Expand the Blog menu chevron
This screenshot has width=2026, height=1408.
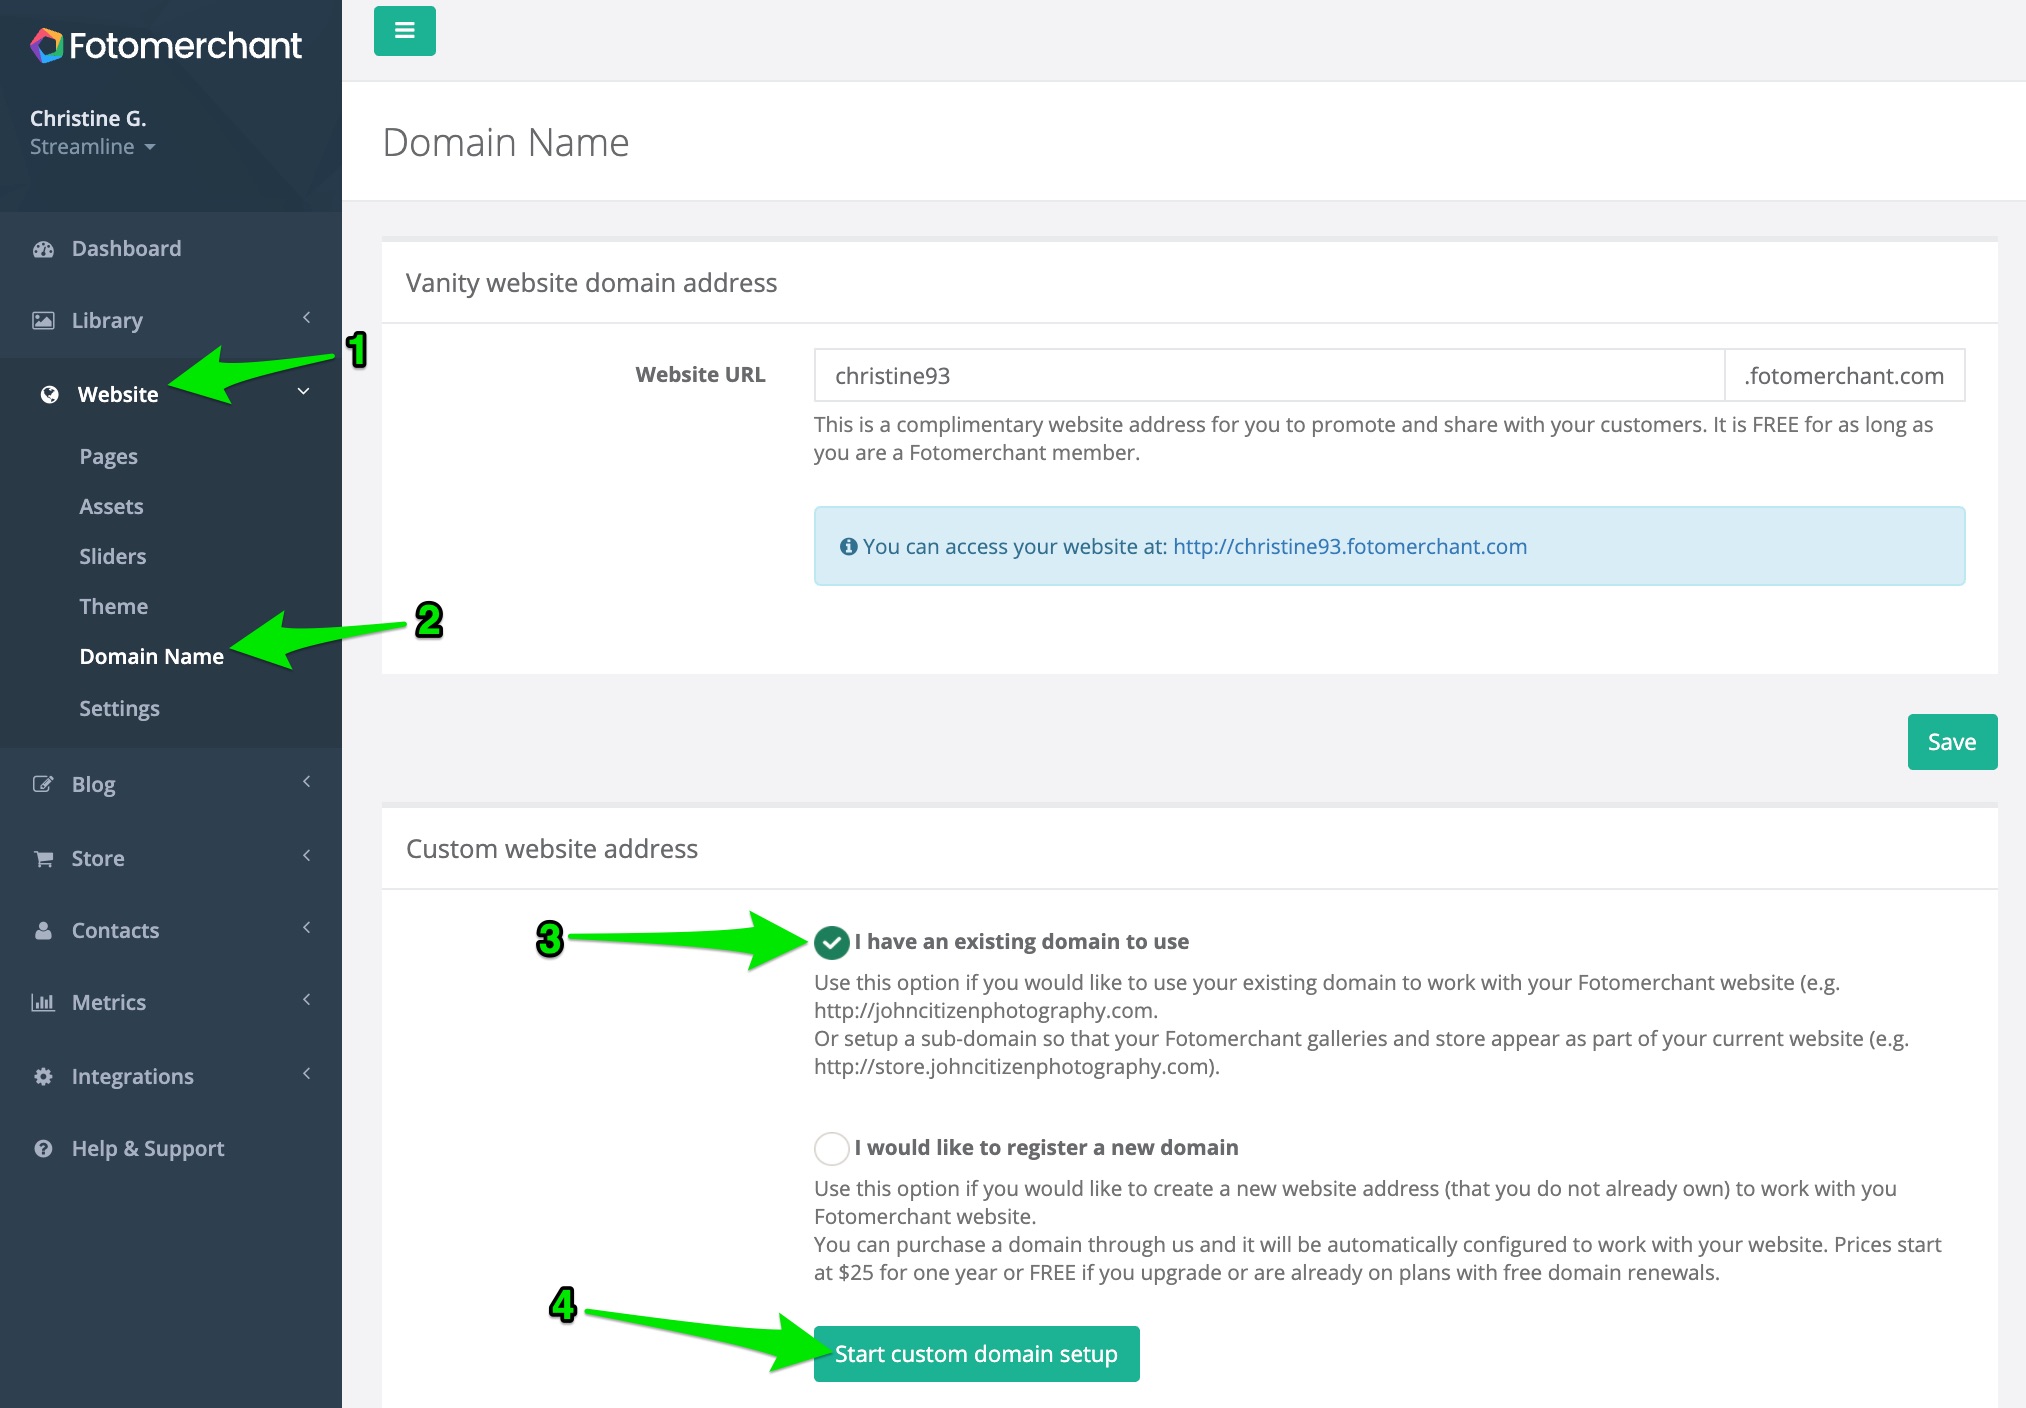[x=306, y=782]
